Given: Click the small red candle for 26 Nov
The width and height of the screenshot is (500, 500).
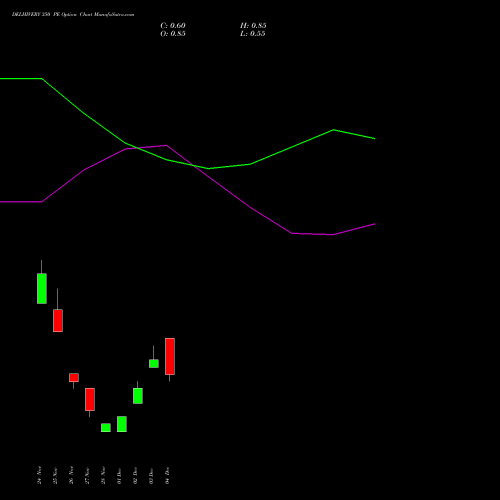Looking at the screenshot, I should (x=74, y=377).
